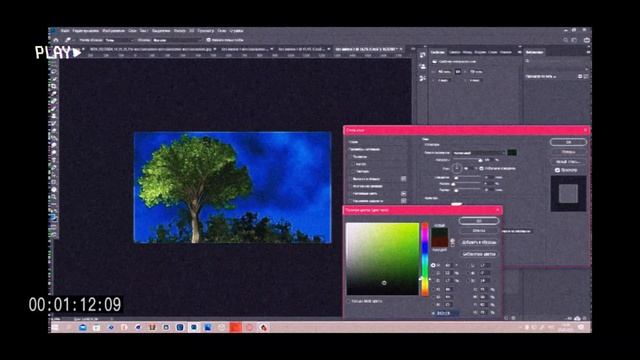Click the red app icon in the taskbar
This screenshot has width=640, height=360.
[236, 327]
